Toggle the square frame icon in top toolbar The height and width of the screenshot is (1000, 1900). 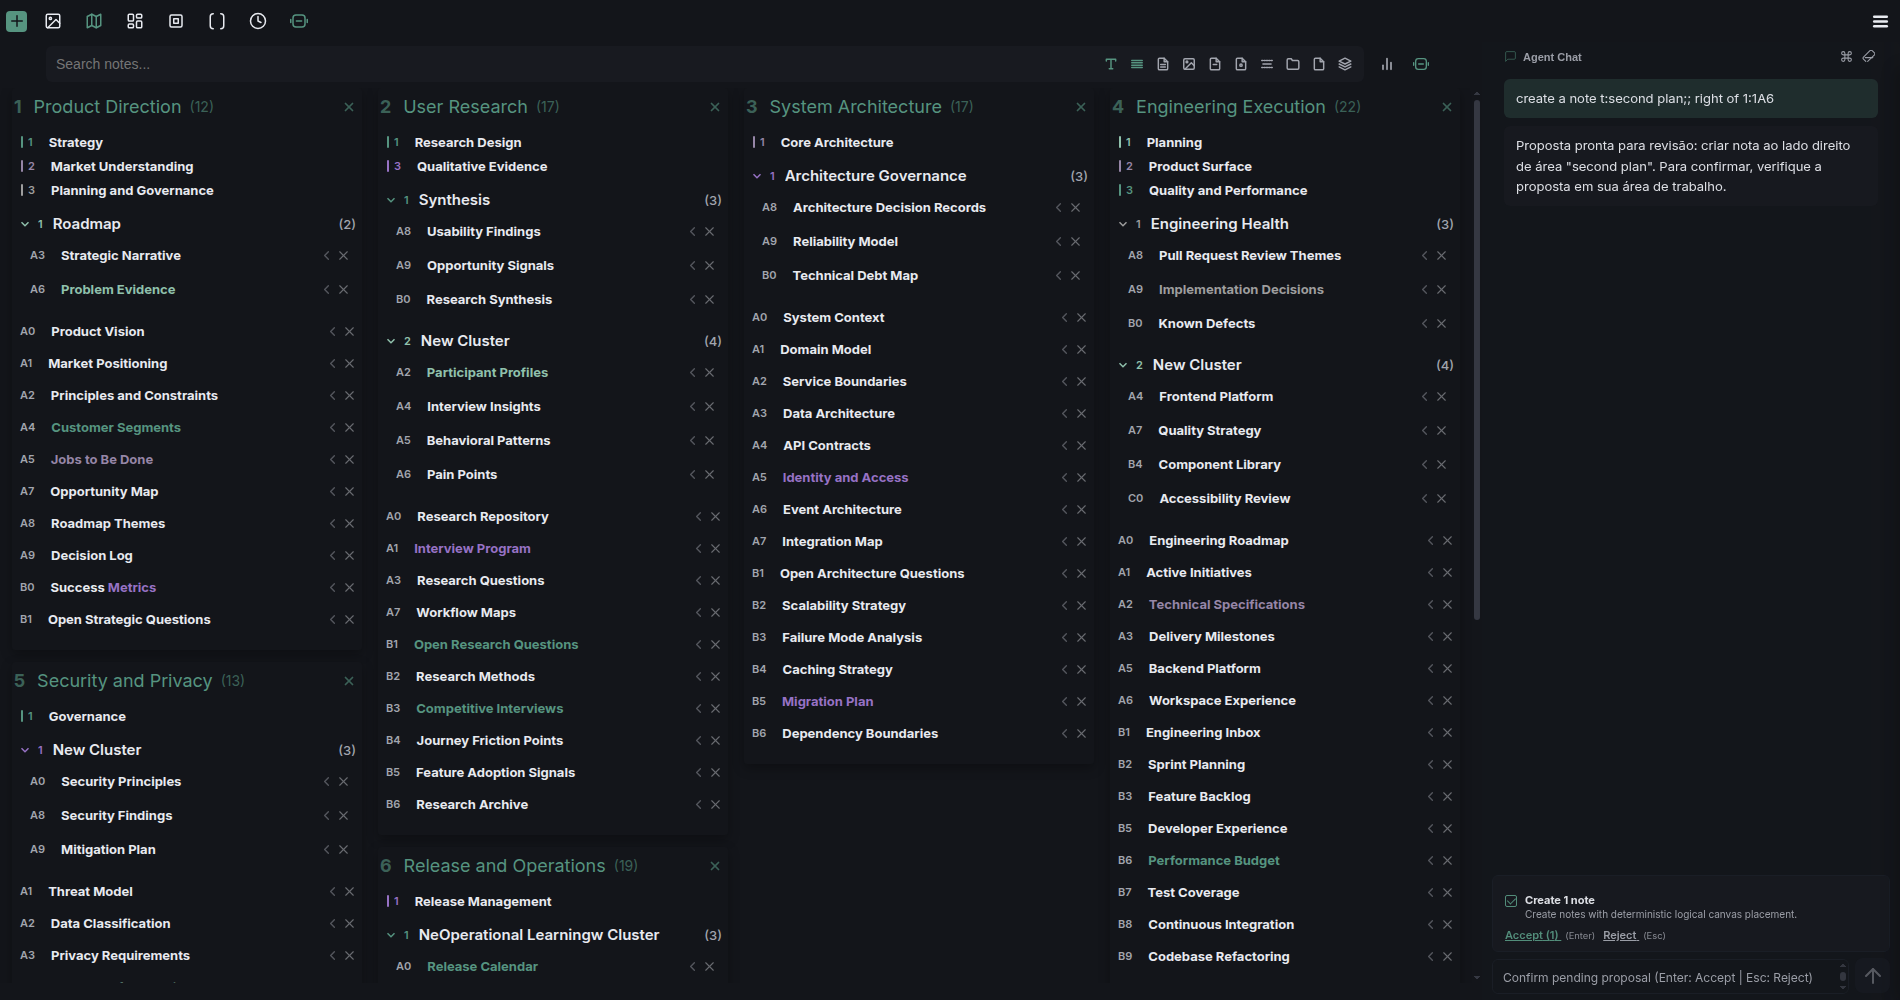pyautogui.click(x=176, y=21)
